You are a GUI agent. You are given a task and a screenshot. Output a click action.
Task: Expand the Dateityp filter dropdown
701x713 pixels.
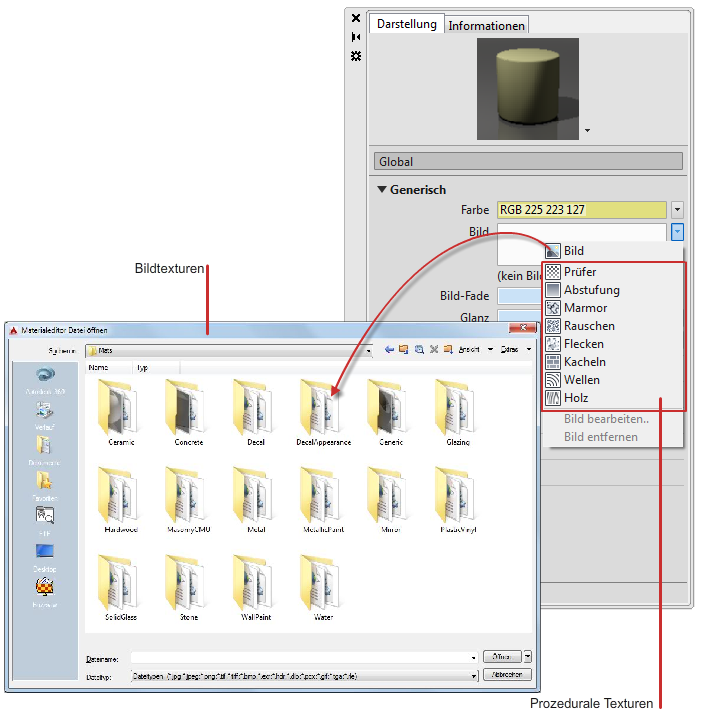(x=474, y=676)
